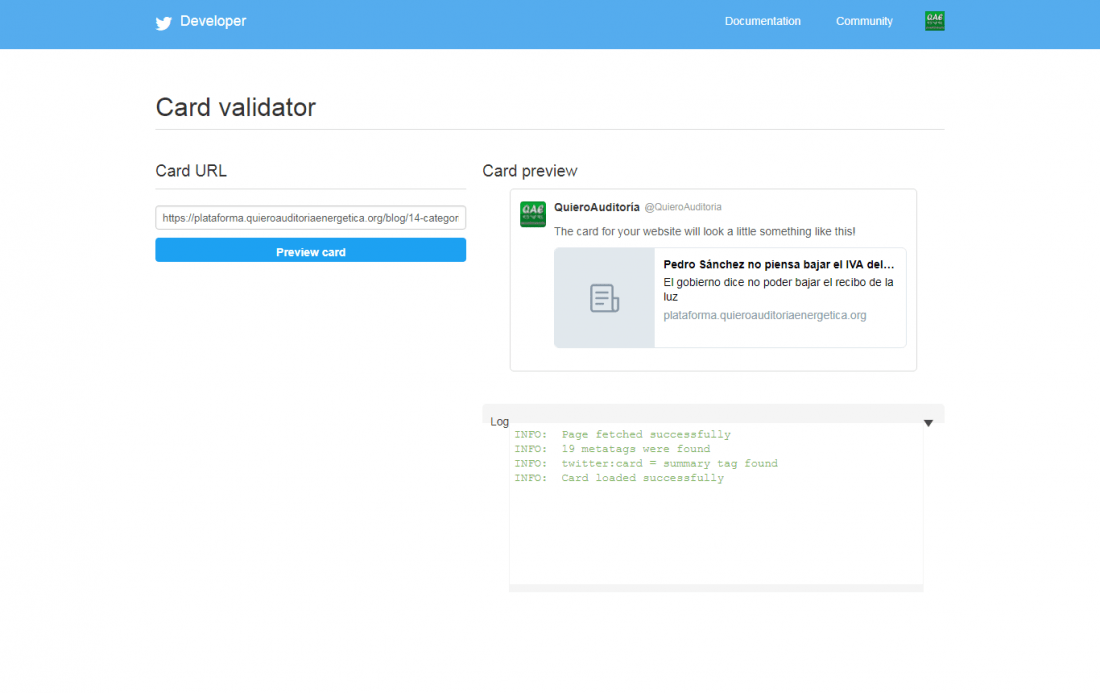The image size is (1100, 693).
Task: Click the Preview card button
Action: (311, 250)
